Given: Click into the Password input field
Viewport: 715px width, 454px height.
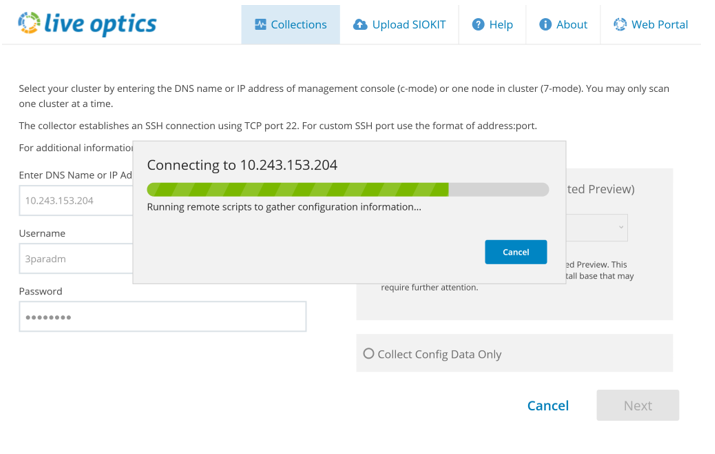Looking at the screenshot, I should point(162,317).
